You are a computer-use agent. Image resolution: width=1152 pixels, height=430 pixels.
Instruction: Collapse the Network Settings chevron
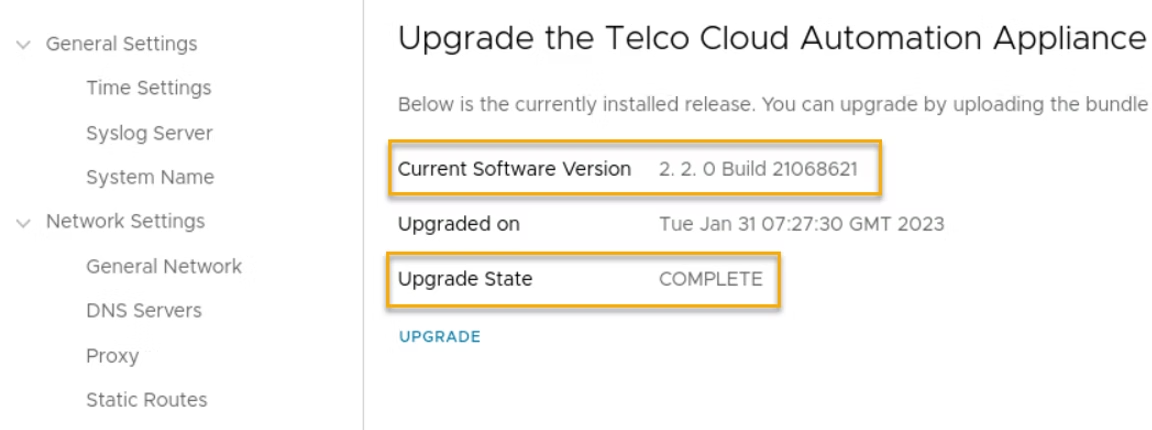pyautogui.click(x=23, y=221)
